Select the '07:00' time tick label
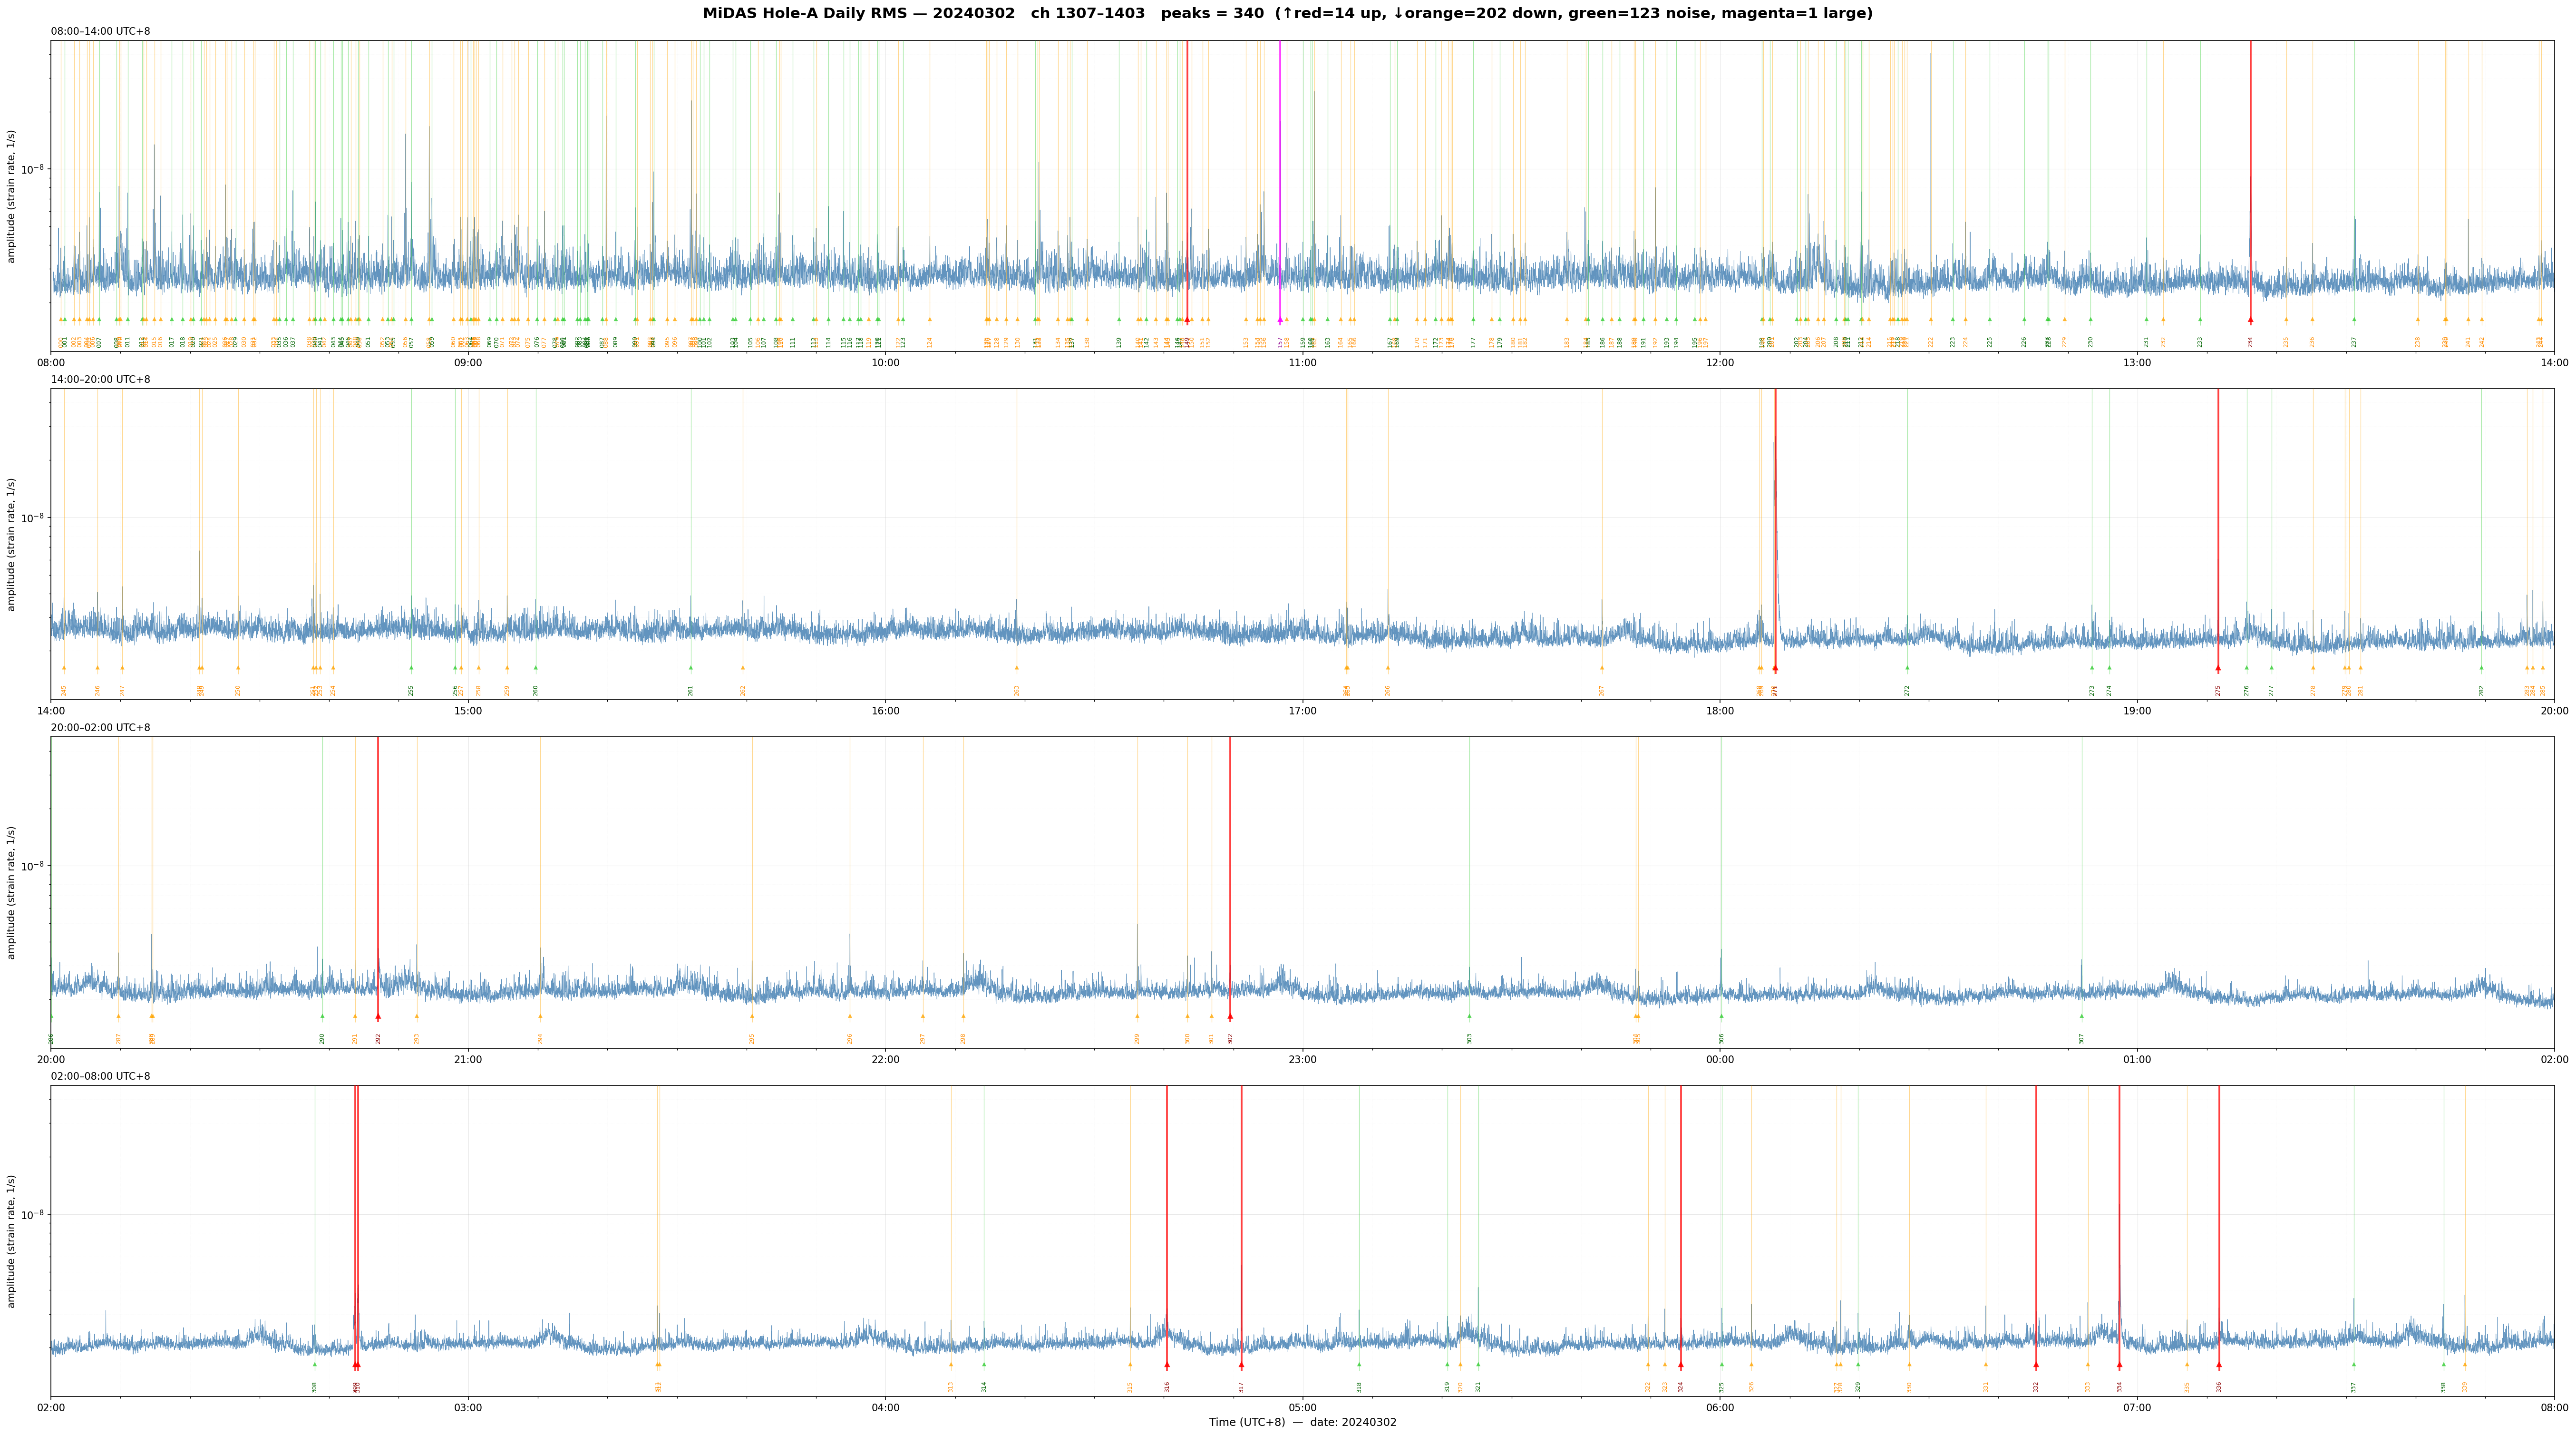 click(2137, 1408)
